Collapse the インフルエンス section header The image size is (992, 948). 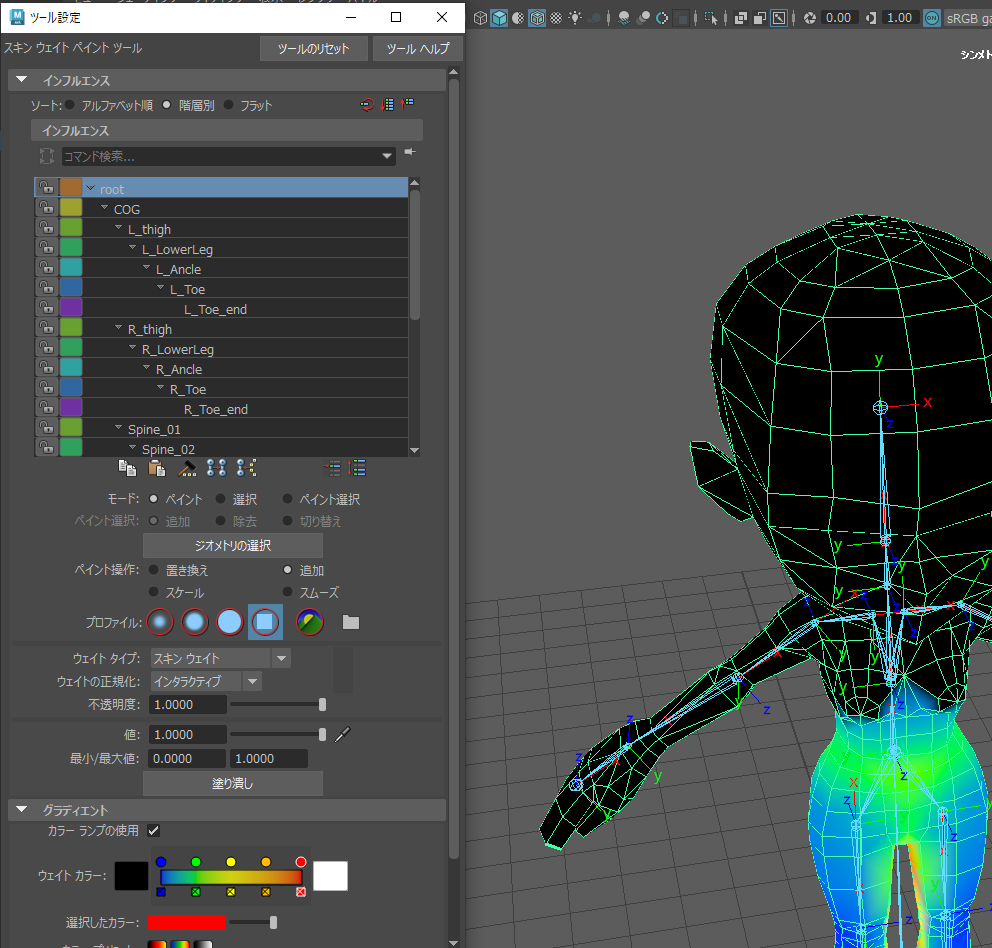pyautogui.click(x=22, y=80)
